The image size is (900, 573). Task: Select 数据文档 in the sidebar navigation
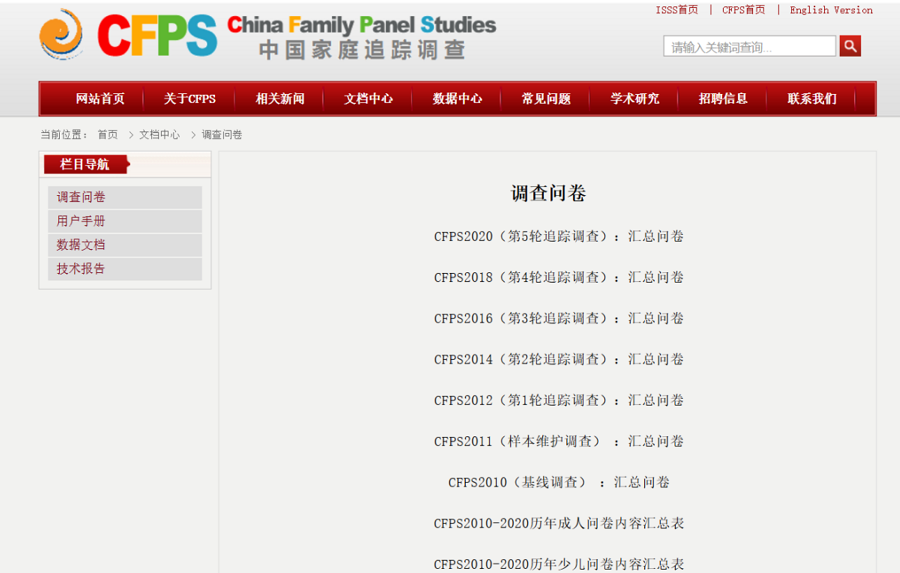tap(125, 245)
